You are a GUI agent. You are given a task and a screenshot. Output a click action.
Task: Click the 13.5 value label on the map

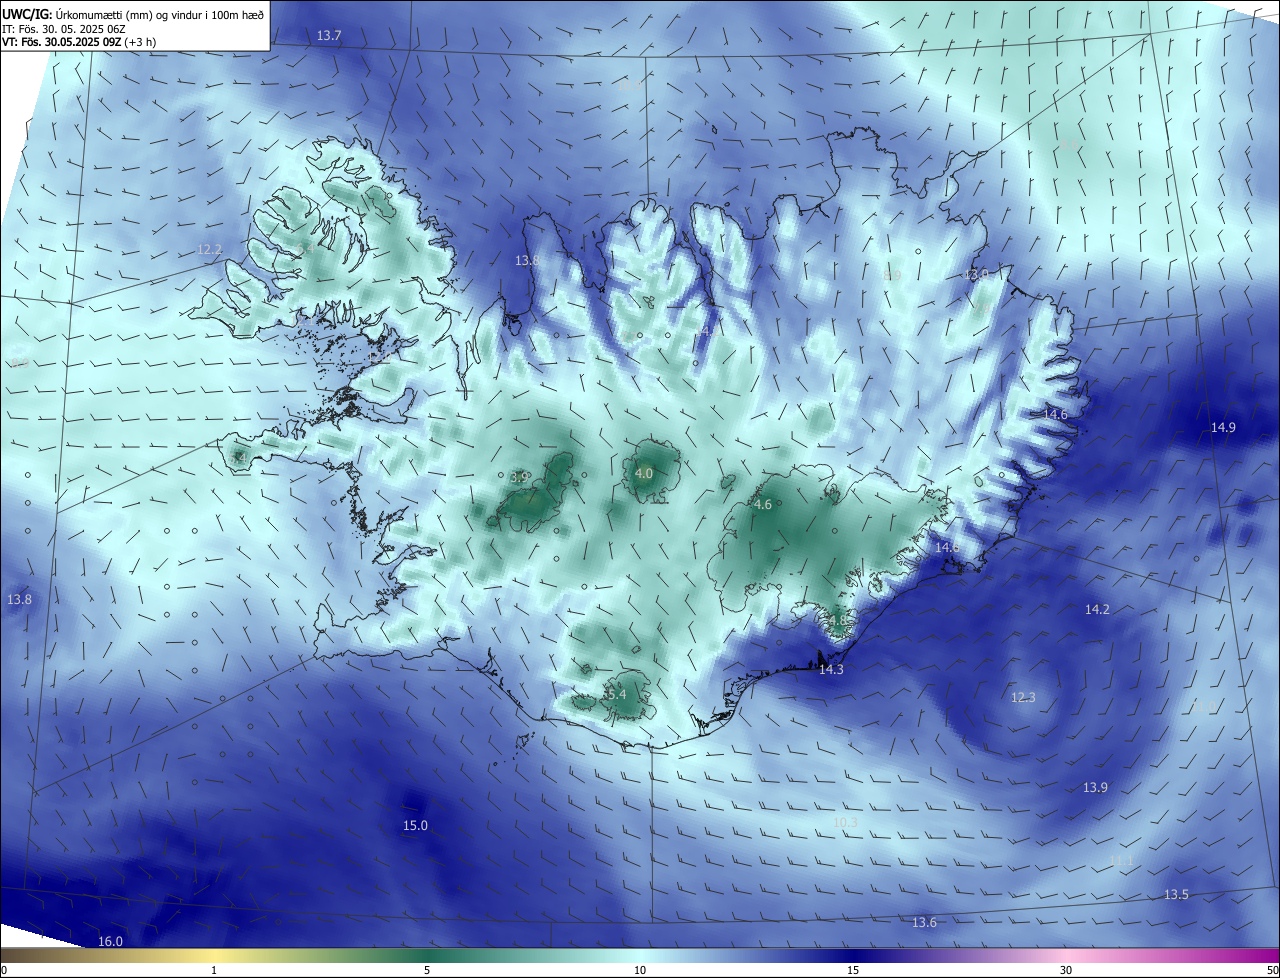point(1176,894)
